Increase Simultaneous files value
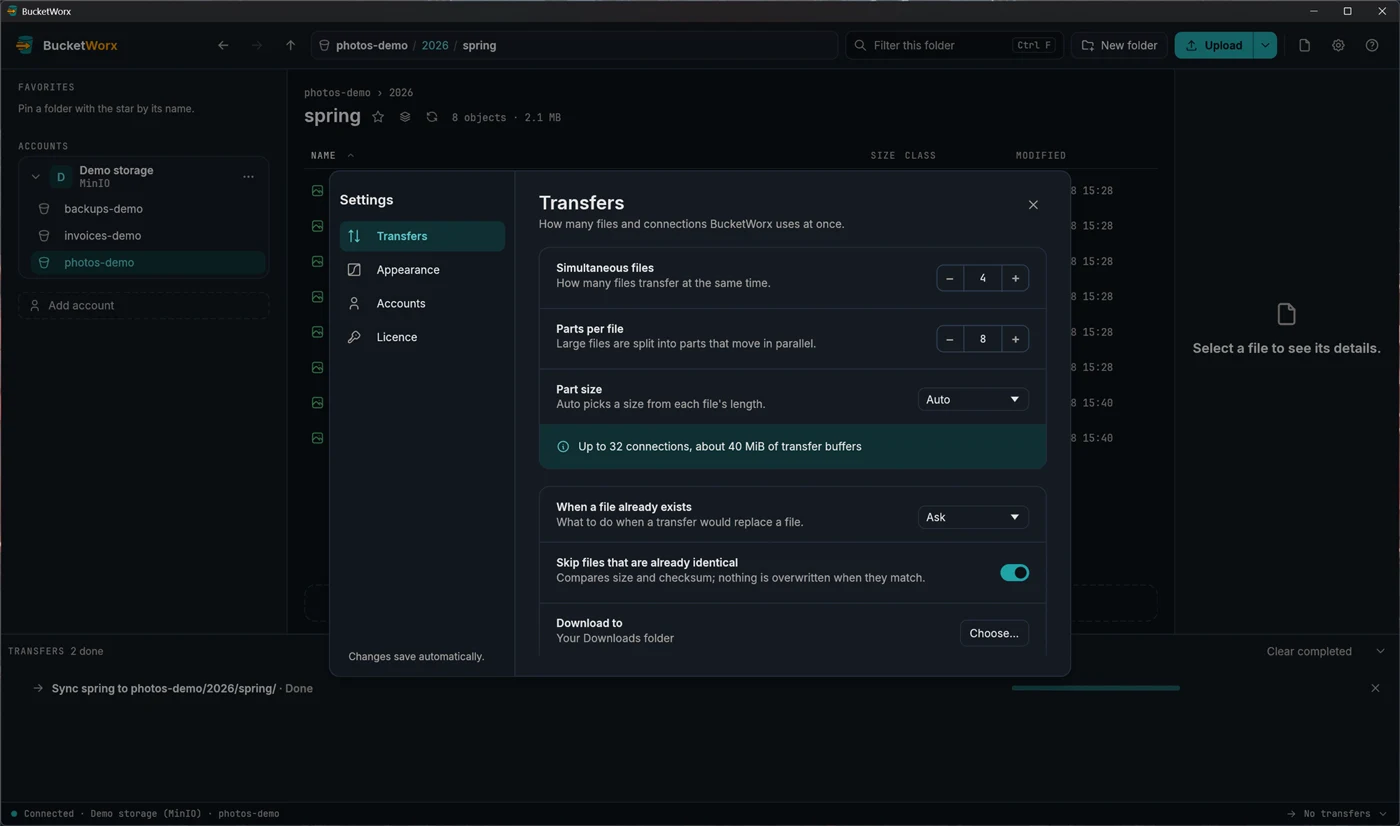The height and width of the screenshot is (826, 1400). 1015,278
